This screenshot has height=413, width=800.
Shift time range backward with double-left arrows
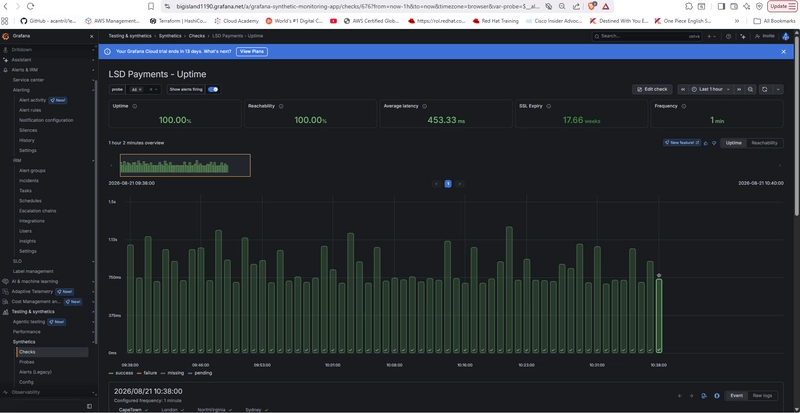pos(683,89)
